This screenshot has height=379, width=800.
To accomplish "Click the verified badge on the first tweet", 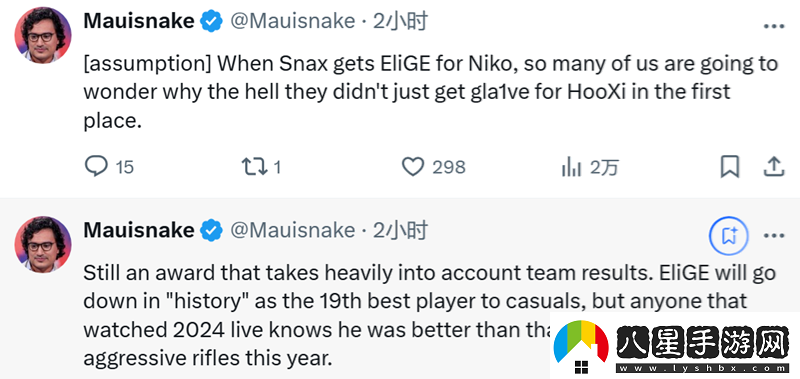I will pyautogui.click(x=211, y=21).
